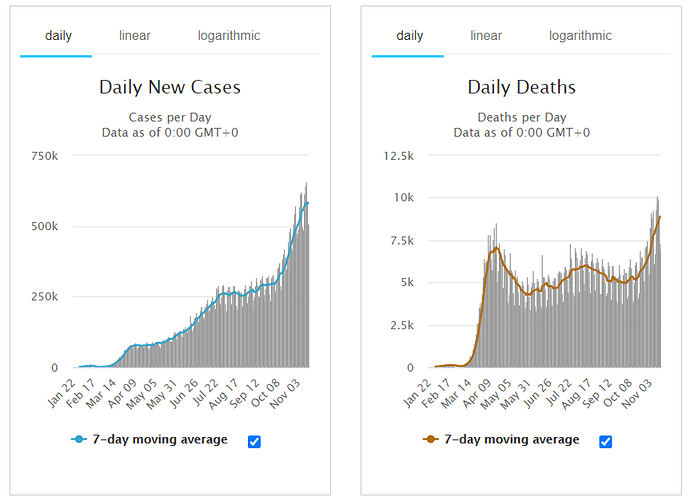
Task: Switch Daily Deaths chart to linear
Action: coord(486,36)
